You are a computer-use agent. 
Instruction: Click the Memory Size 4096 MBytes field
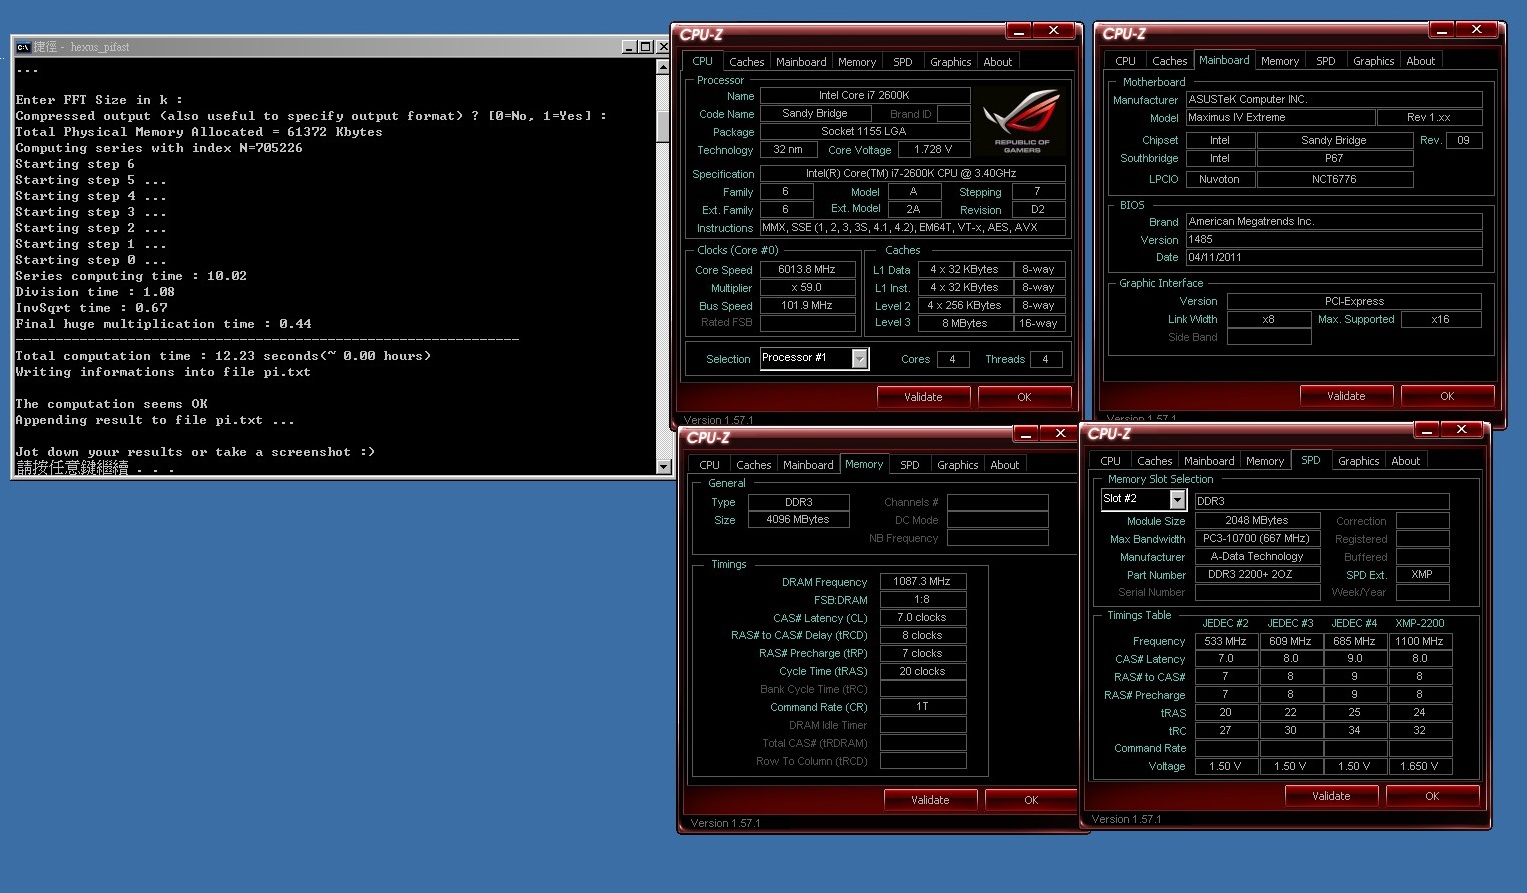point(798,520)
